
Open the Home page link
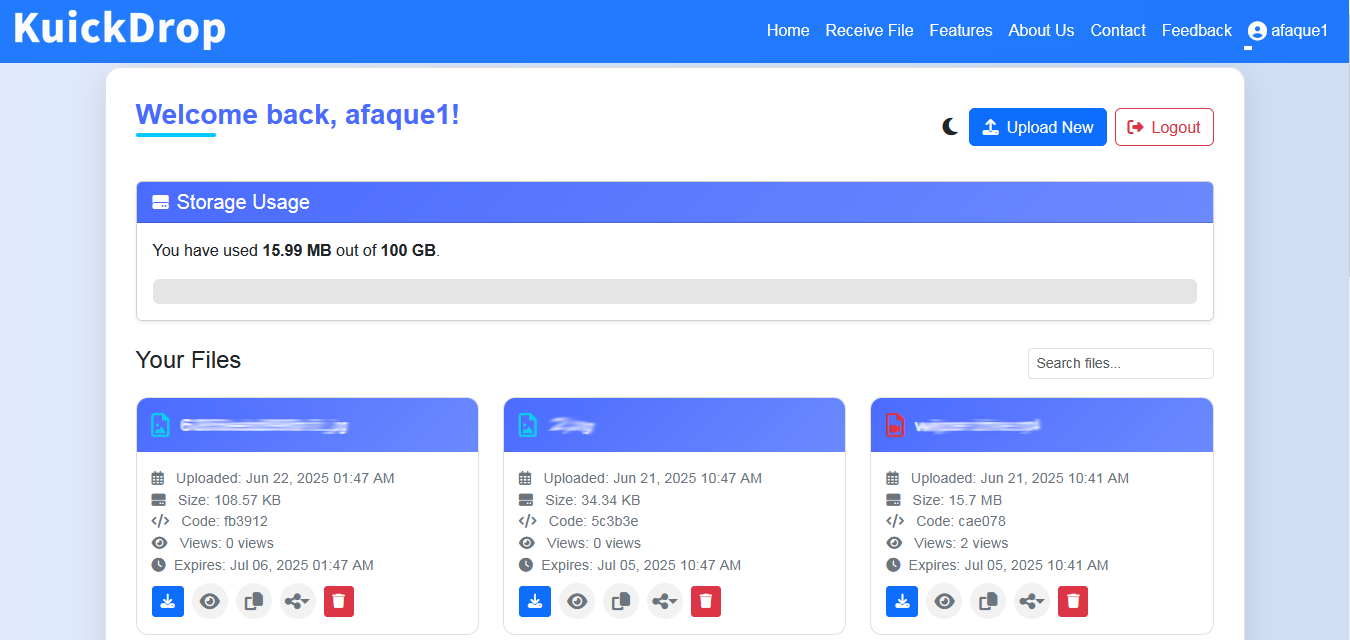coord(788,30)
